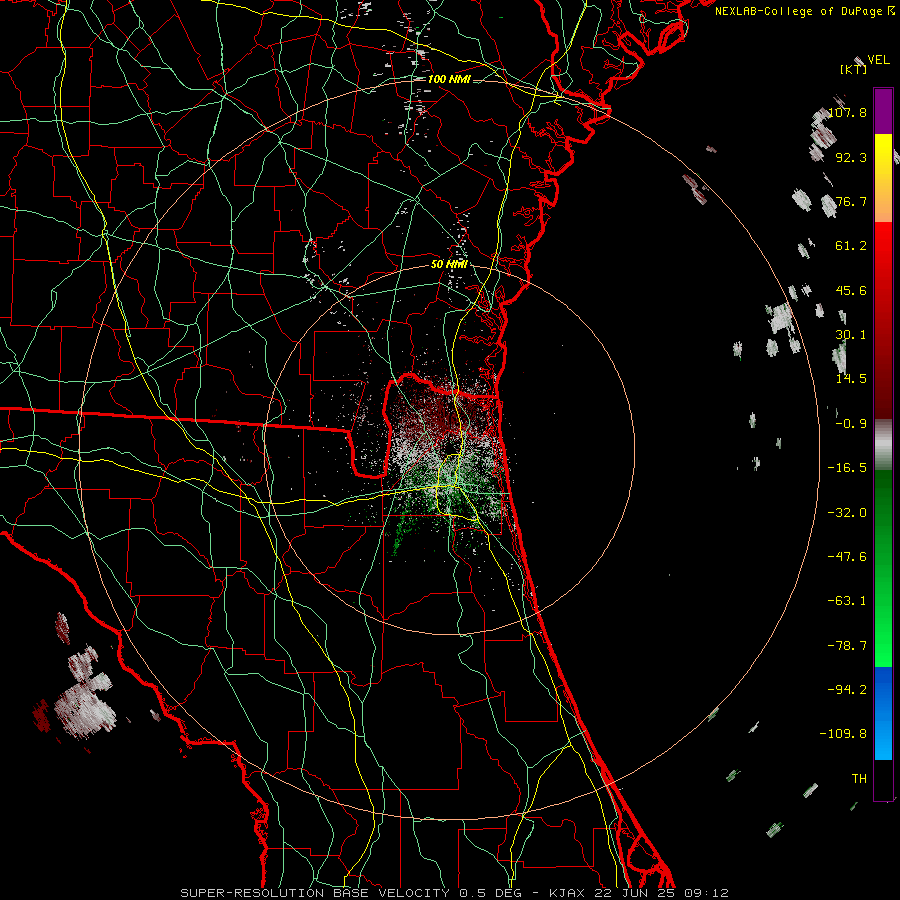Screen dimensions: 900x900
Task: Click the -94.2 velocity scale label
Action: tap(847, 689)
